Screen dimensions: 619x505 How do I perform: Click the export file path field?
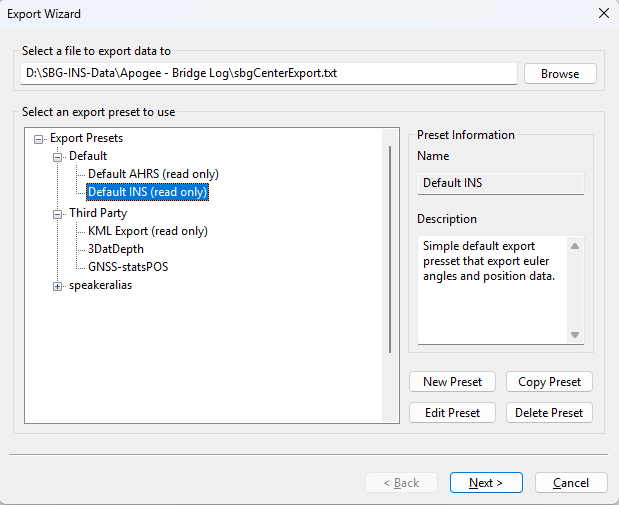pos(268,74)
